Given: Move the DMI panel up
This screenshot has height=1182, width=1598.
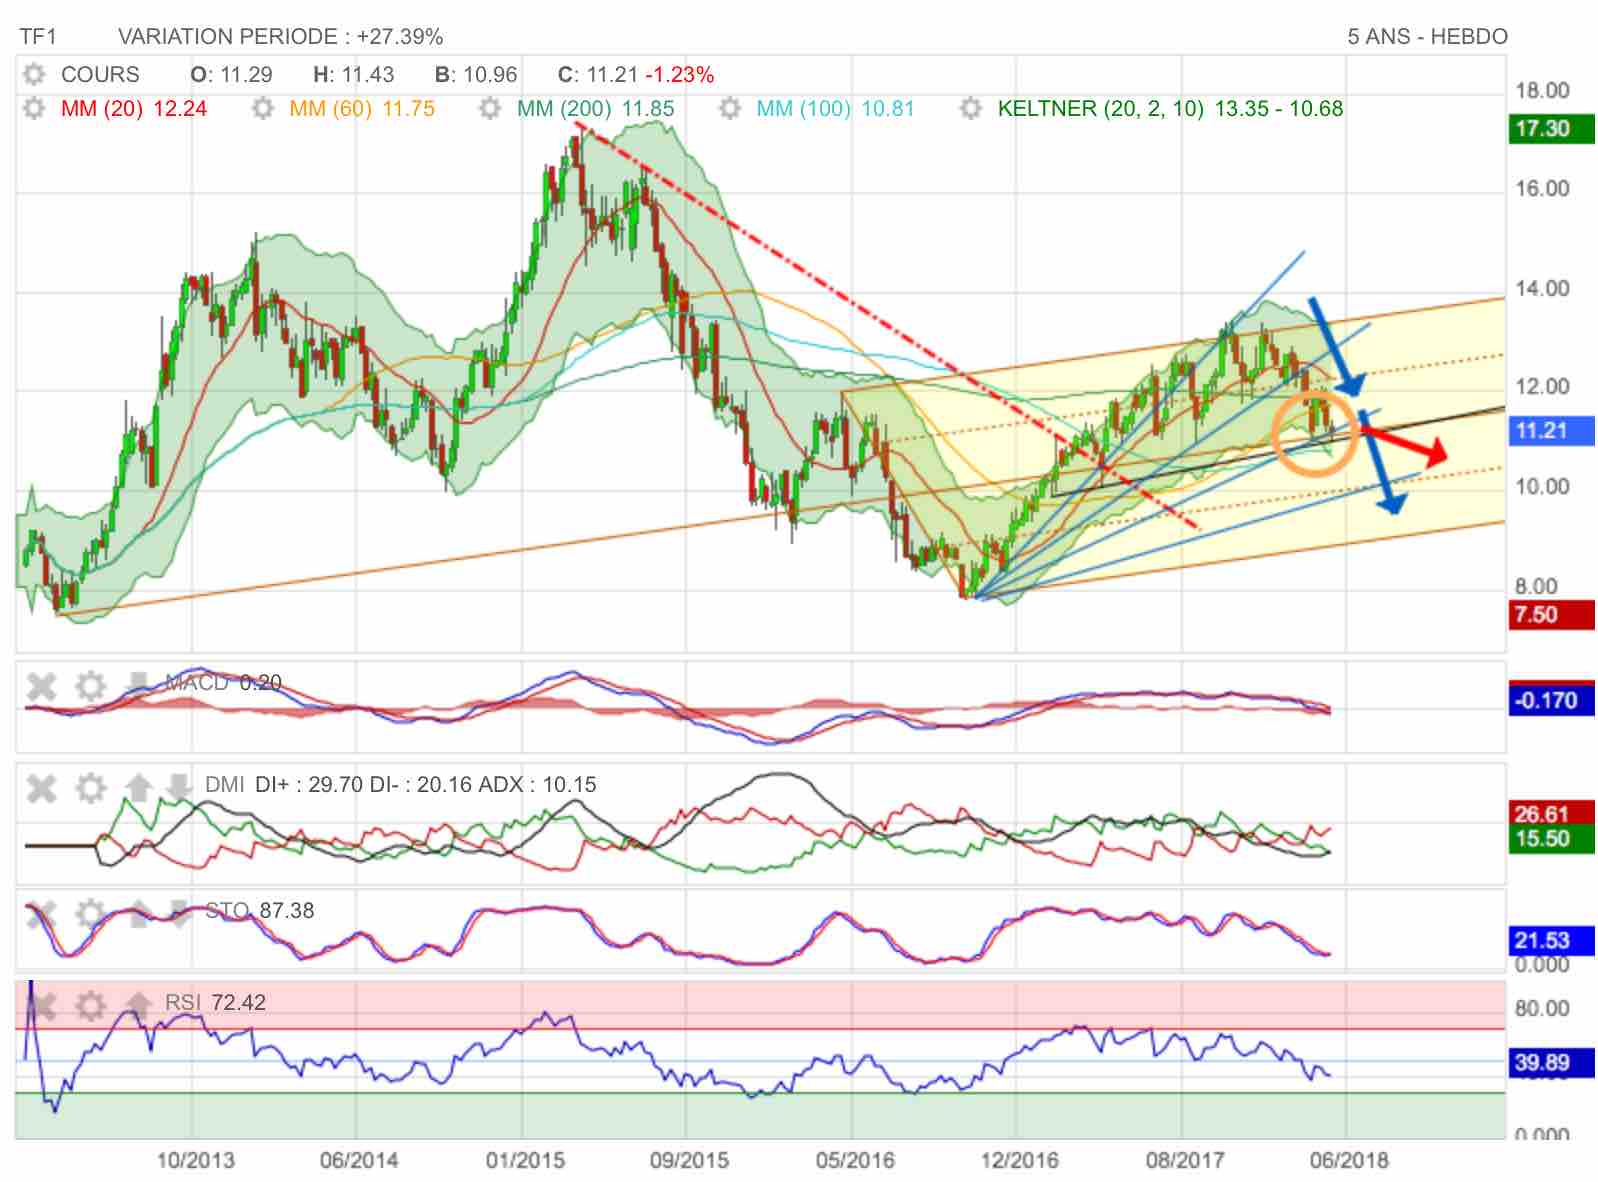Looking at the screenshot, I should 138,788.
